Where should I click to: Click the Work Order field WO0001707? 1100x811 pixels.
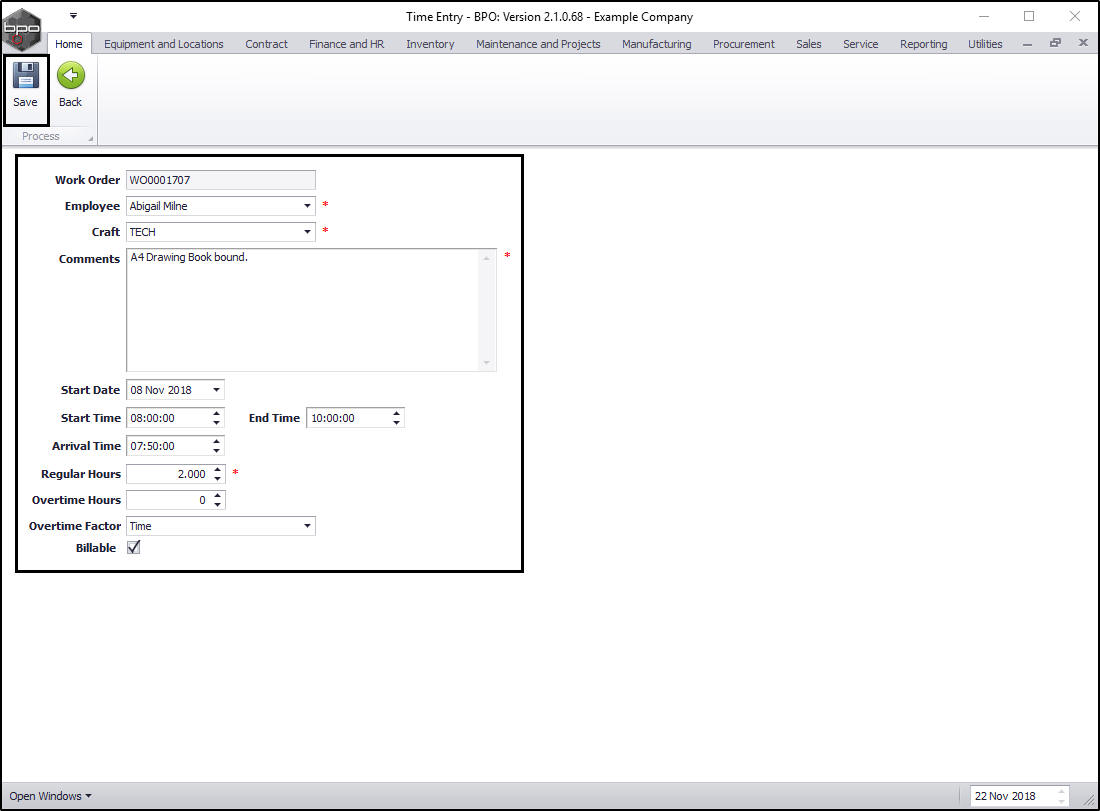point(221,180)
